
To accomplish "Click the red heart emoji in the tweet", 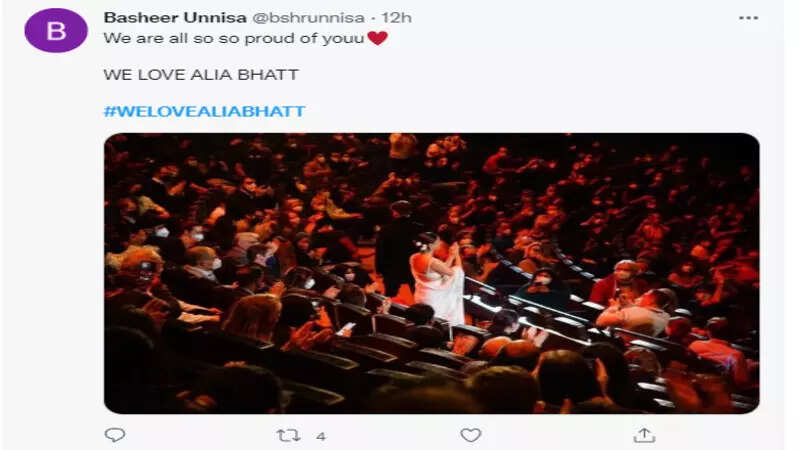I will coord(378,38).
